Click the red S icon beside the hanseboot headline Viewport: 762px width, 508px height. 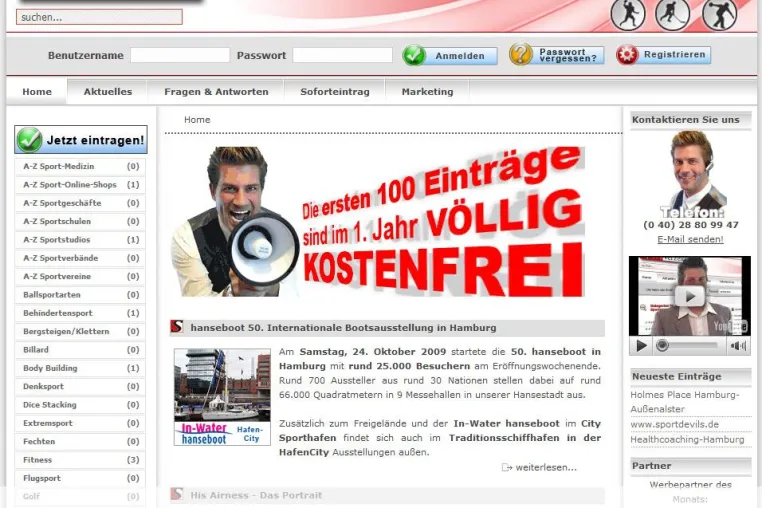click(x=177, y=327)
